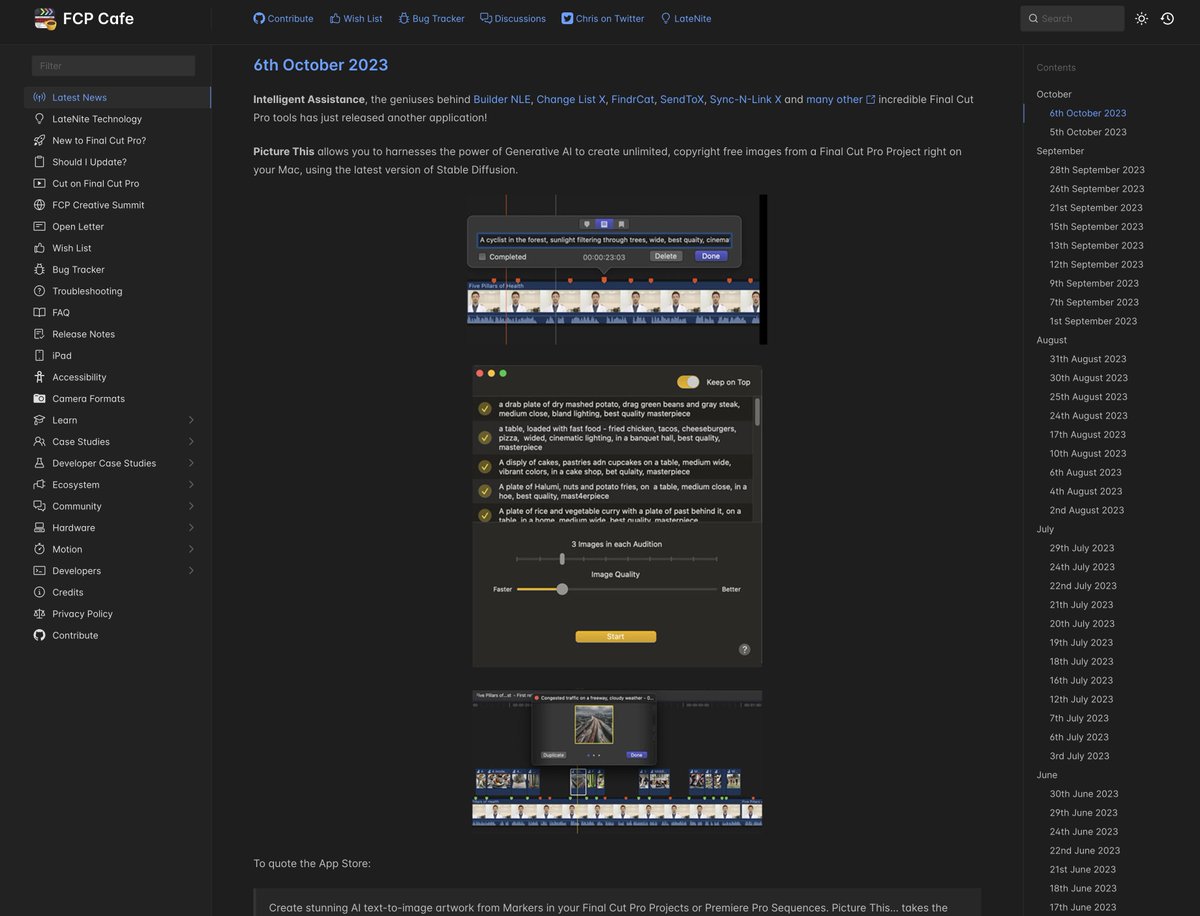
Task: Expand the Ecosystem section chevron
Action: 191,484
